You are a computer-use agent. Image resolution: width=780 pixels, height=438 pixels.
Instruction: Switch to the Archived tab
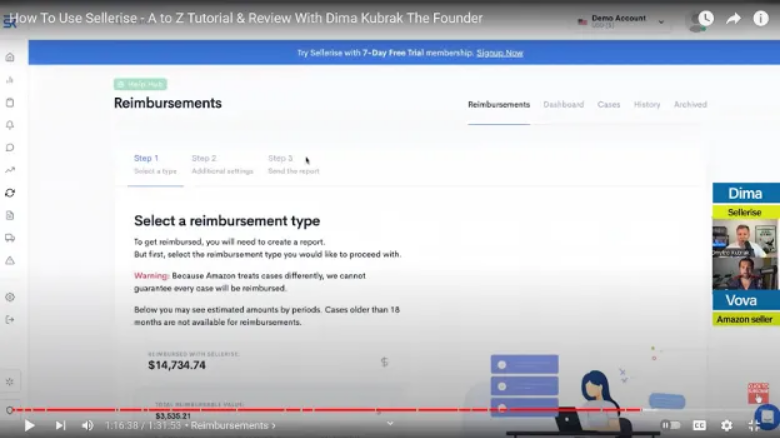point(690,105)
